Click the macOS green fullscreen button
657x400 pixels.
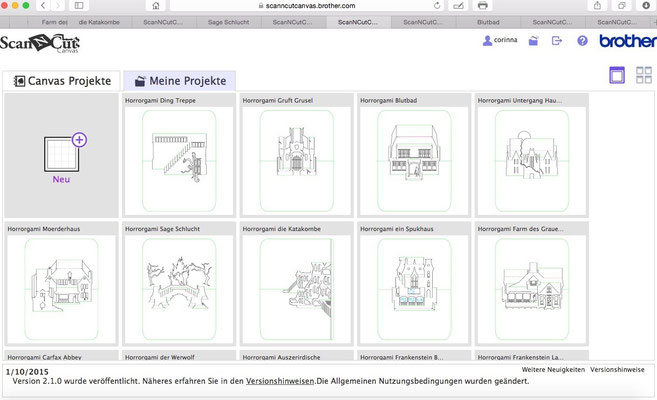pyautogui.click(x=26, y=5)
